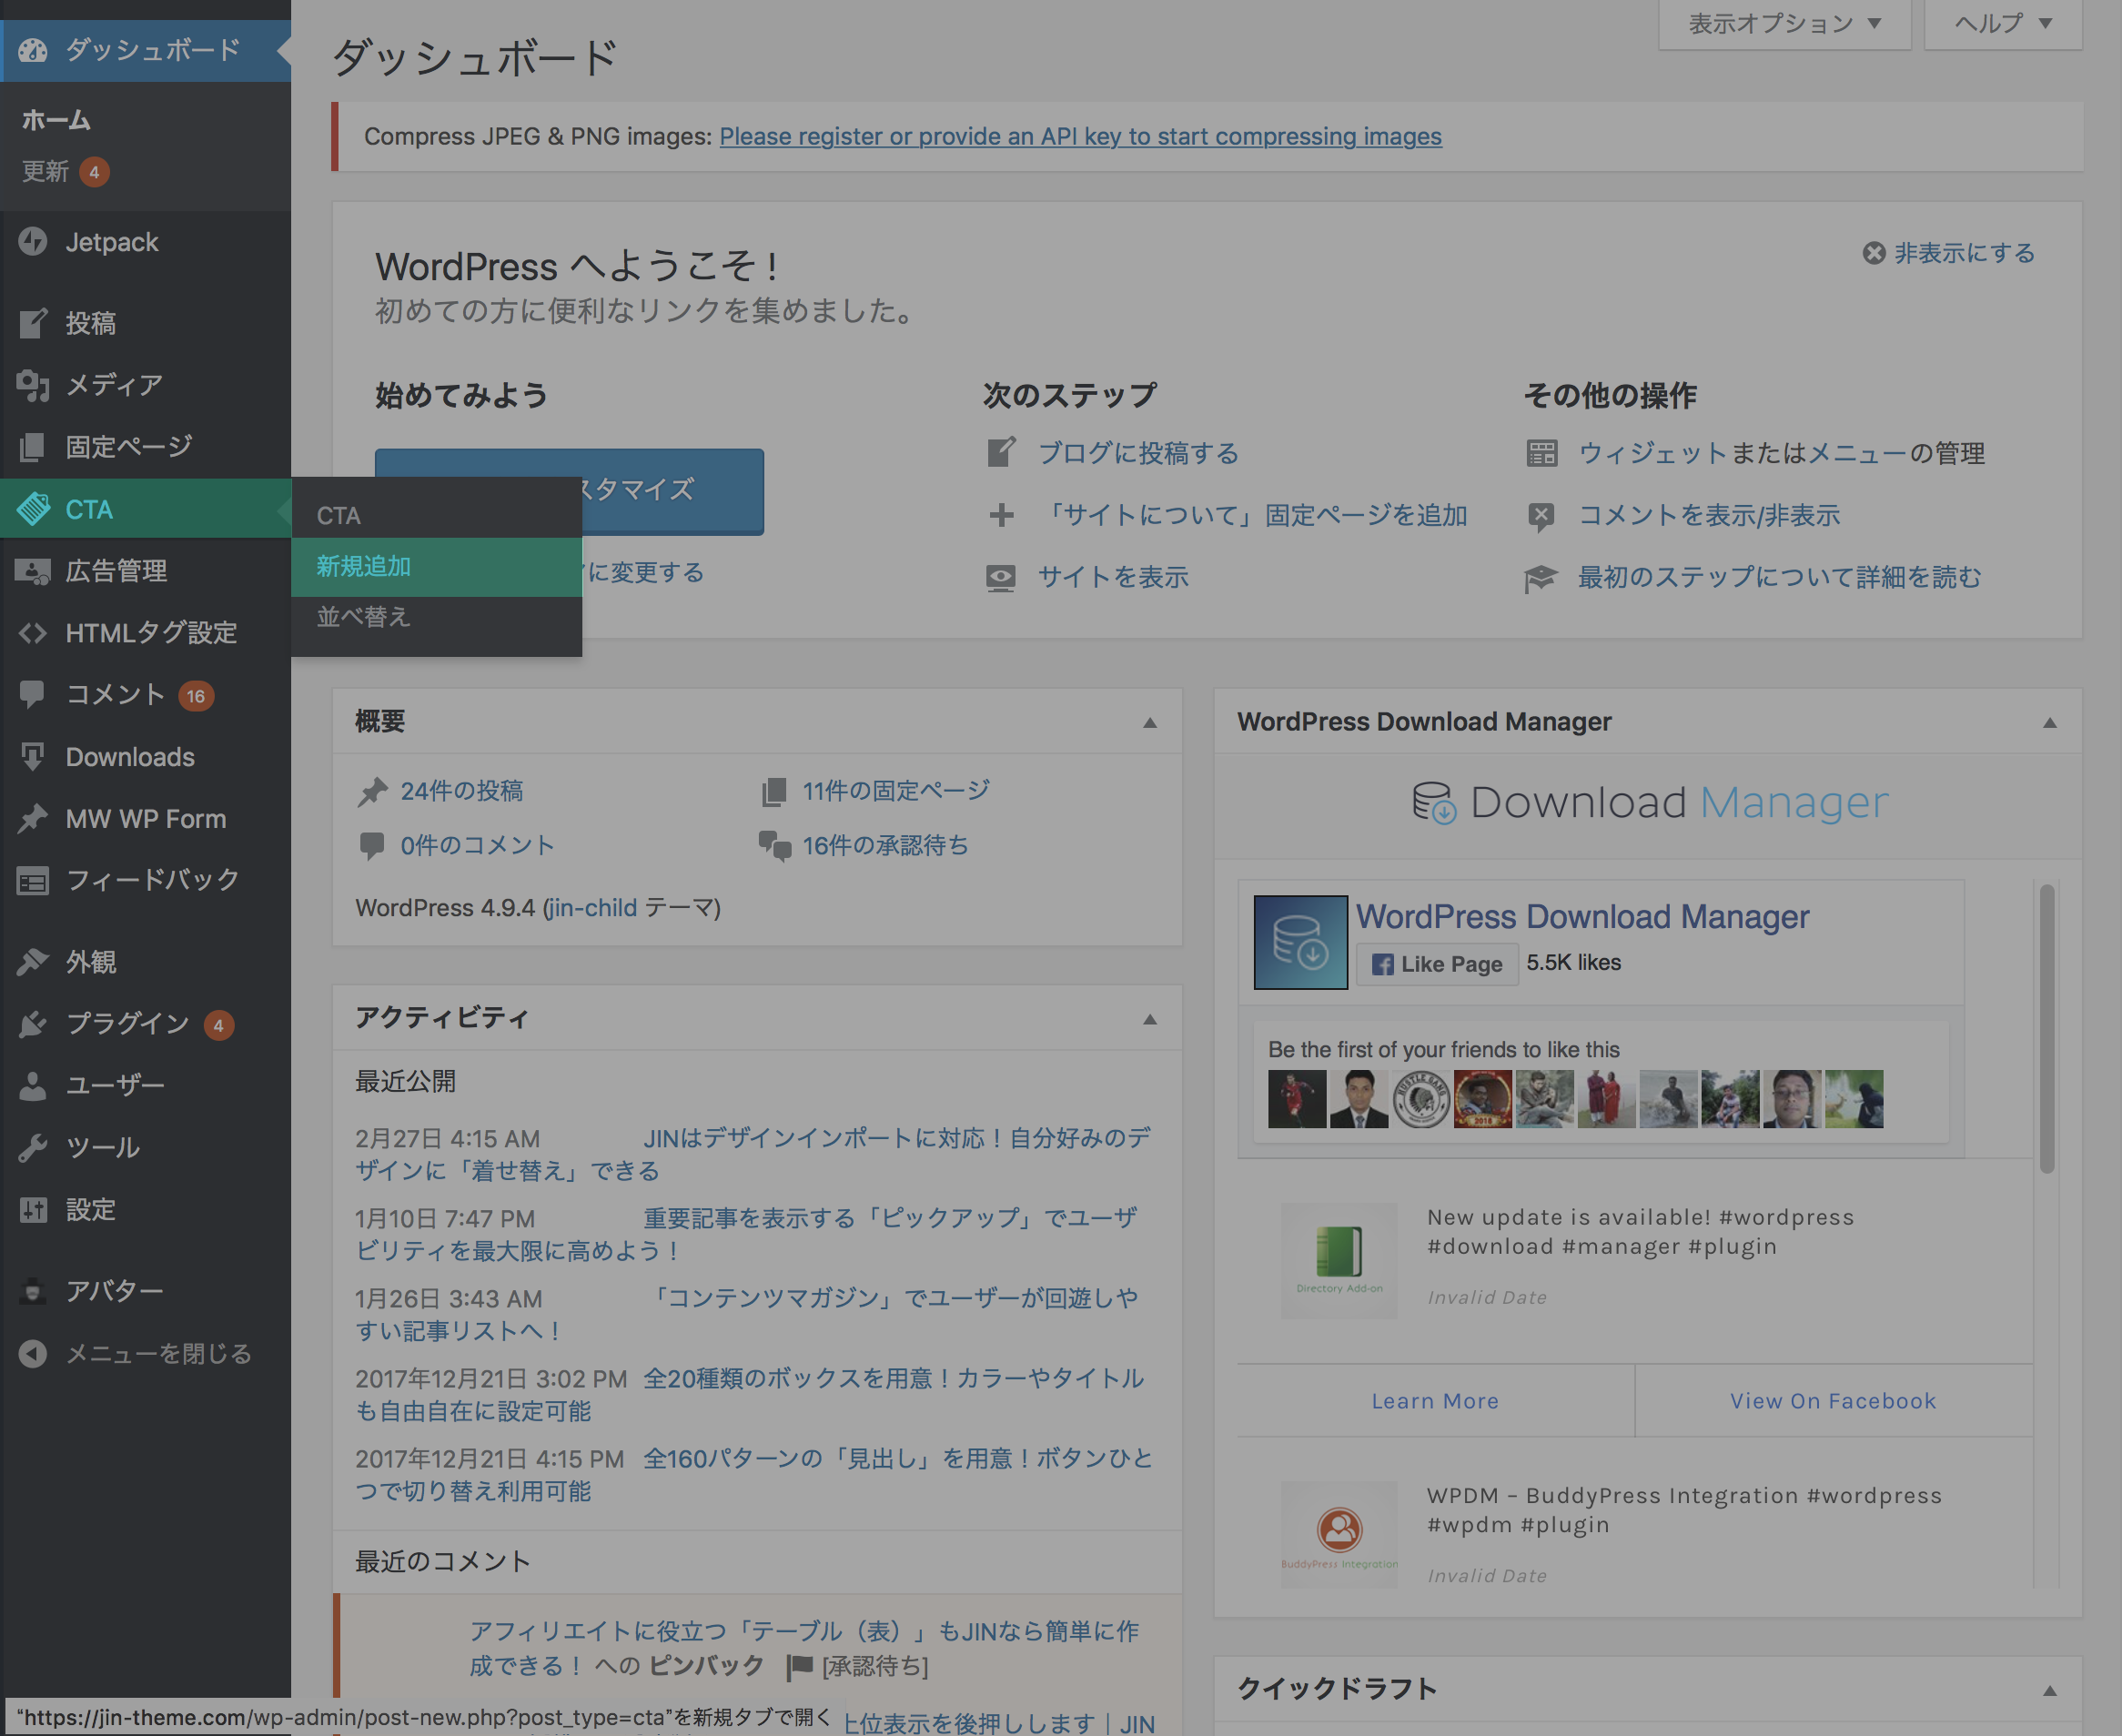Open the 0件のコメント link
2122x1736 pixels.
pos(477,846)
